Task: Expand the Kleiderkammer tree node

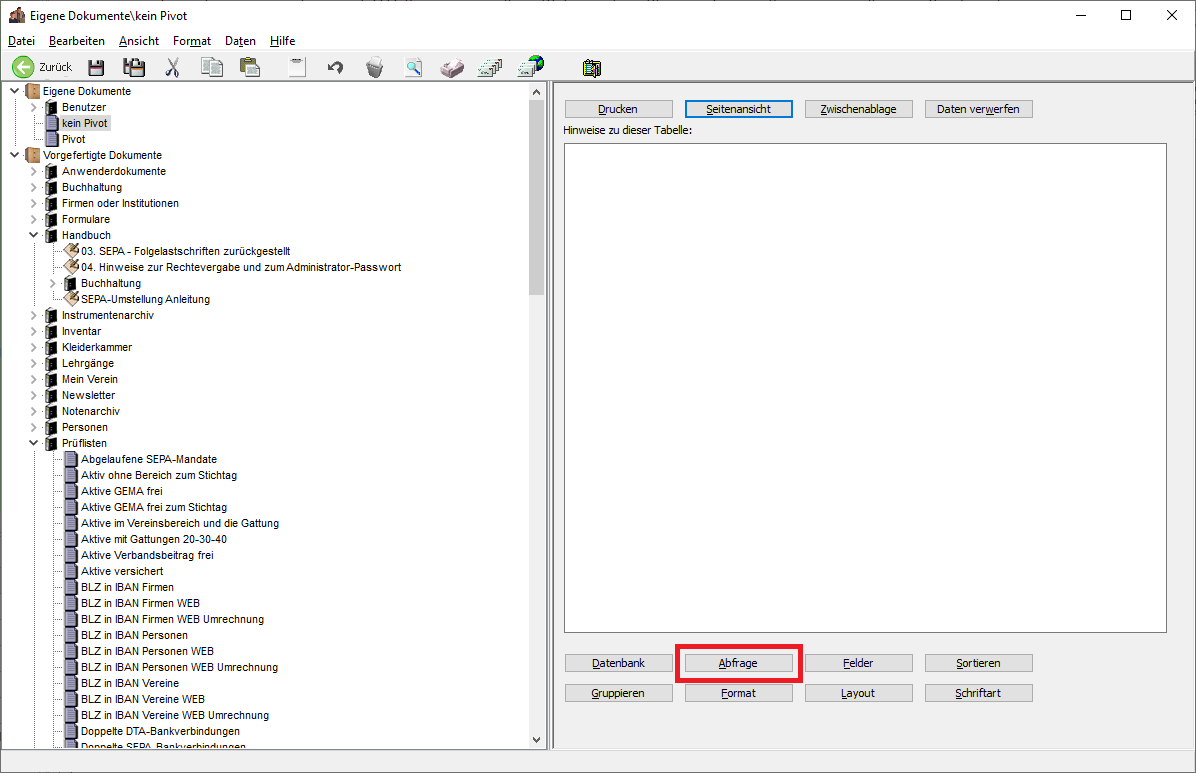Action: [x=34, y=347]
